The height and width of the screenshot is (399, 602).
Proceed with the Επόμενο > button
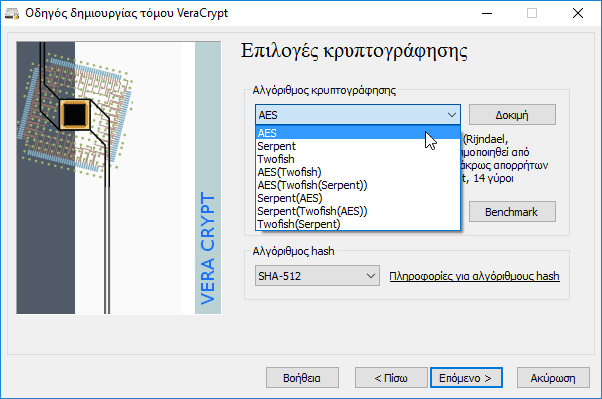click(466, 378)
